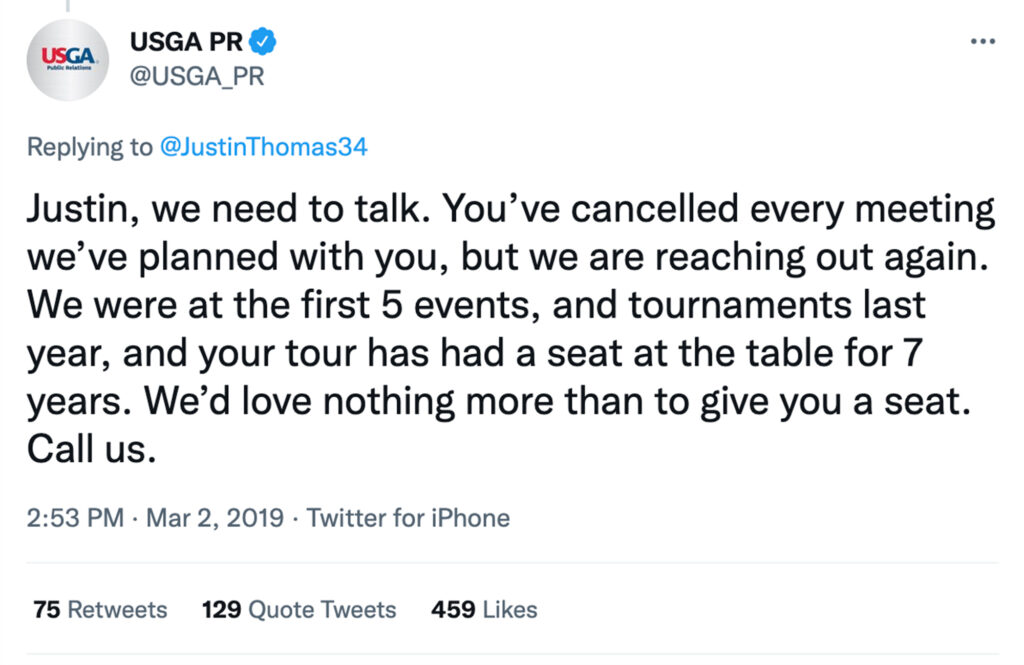The image size is (1024, 665).
Task: Click the Retweets count number 75
Action: [46, 609]
